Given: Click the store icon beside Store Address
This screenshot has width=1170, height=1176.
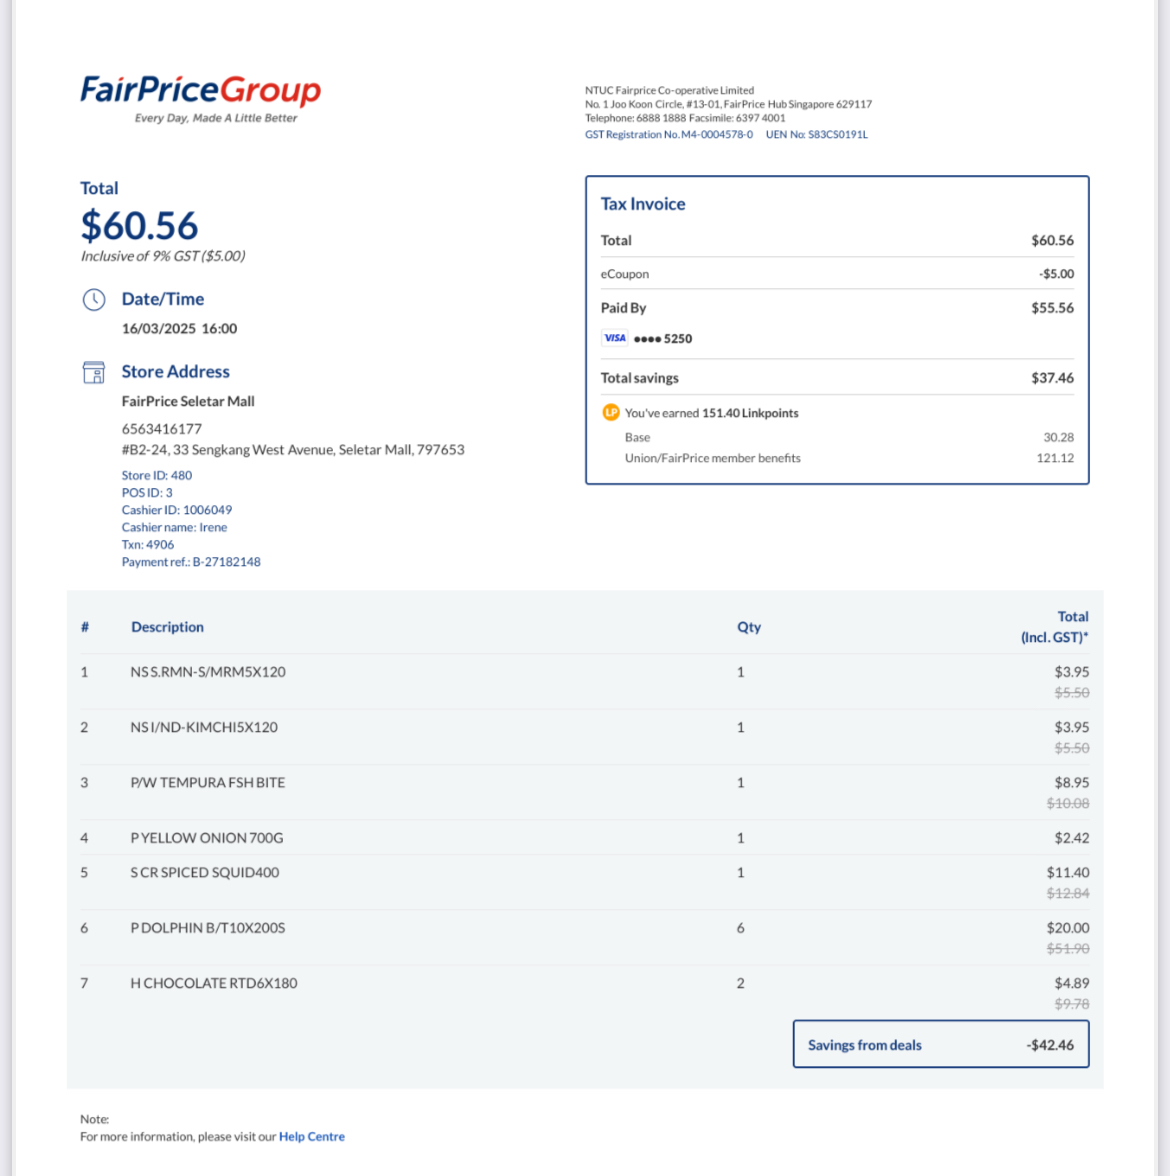Looking at the screenshot, I should pos(94,372).
